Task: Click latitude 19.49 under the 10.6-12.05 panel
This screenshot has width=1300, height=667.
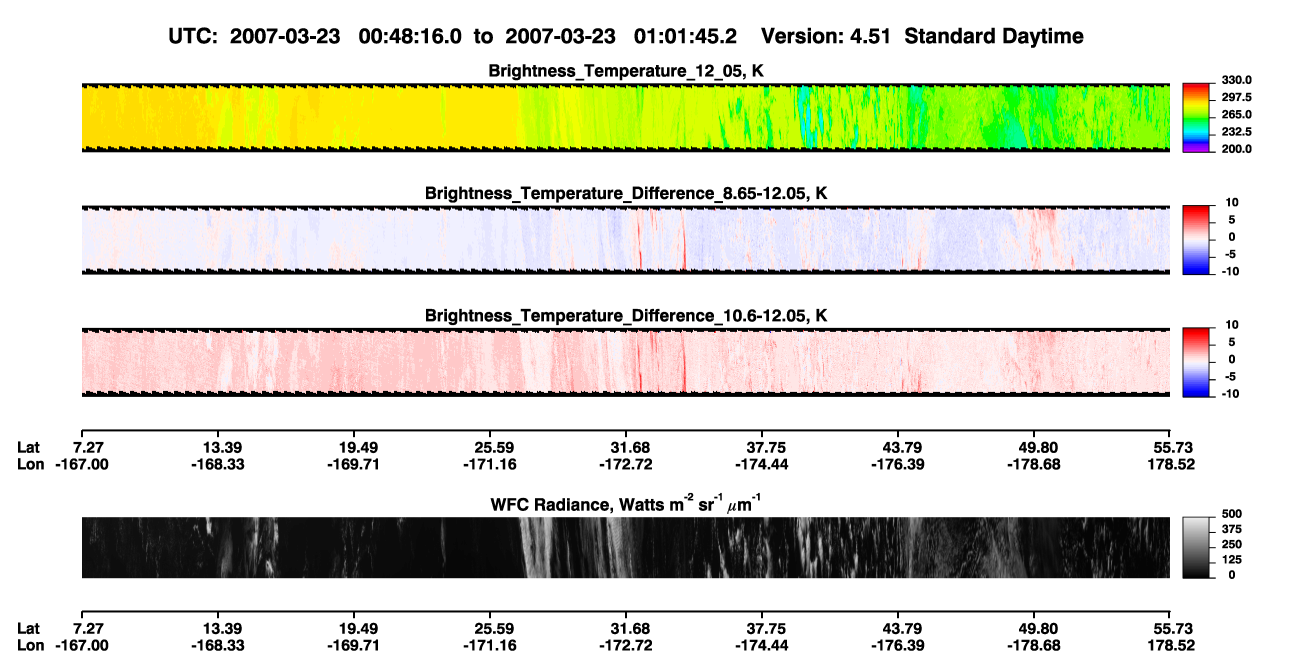Action: pos(353,448)
